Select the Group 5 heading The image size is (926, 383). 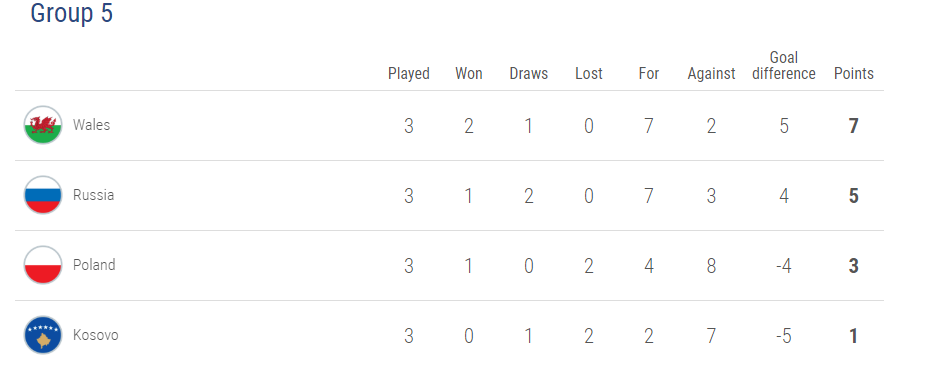coord(71,13)
